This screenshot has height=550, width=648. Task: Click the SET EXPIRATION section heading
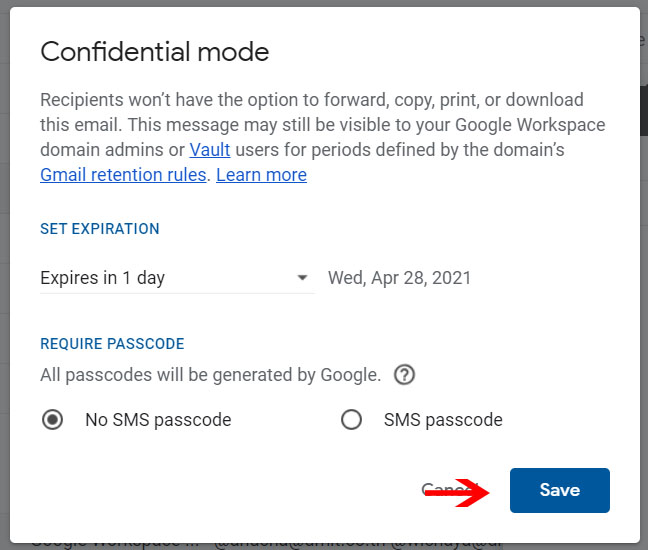pos(100,229)
